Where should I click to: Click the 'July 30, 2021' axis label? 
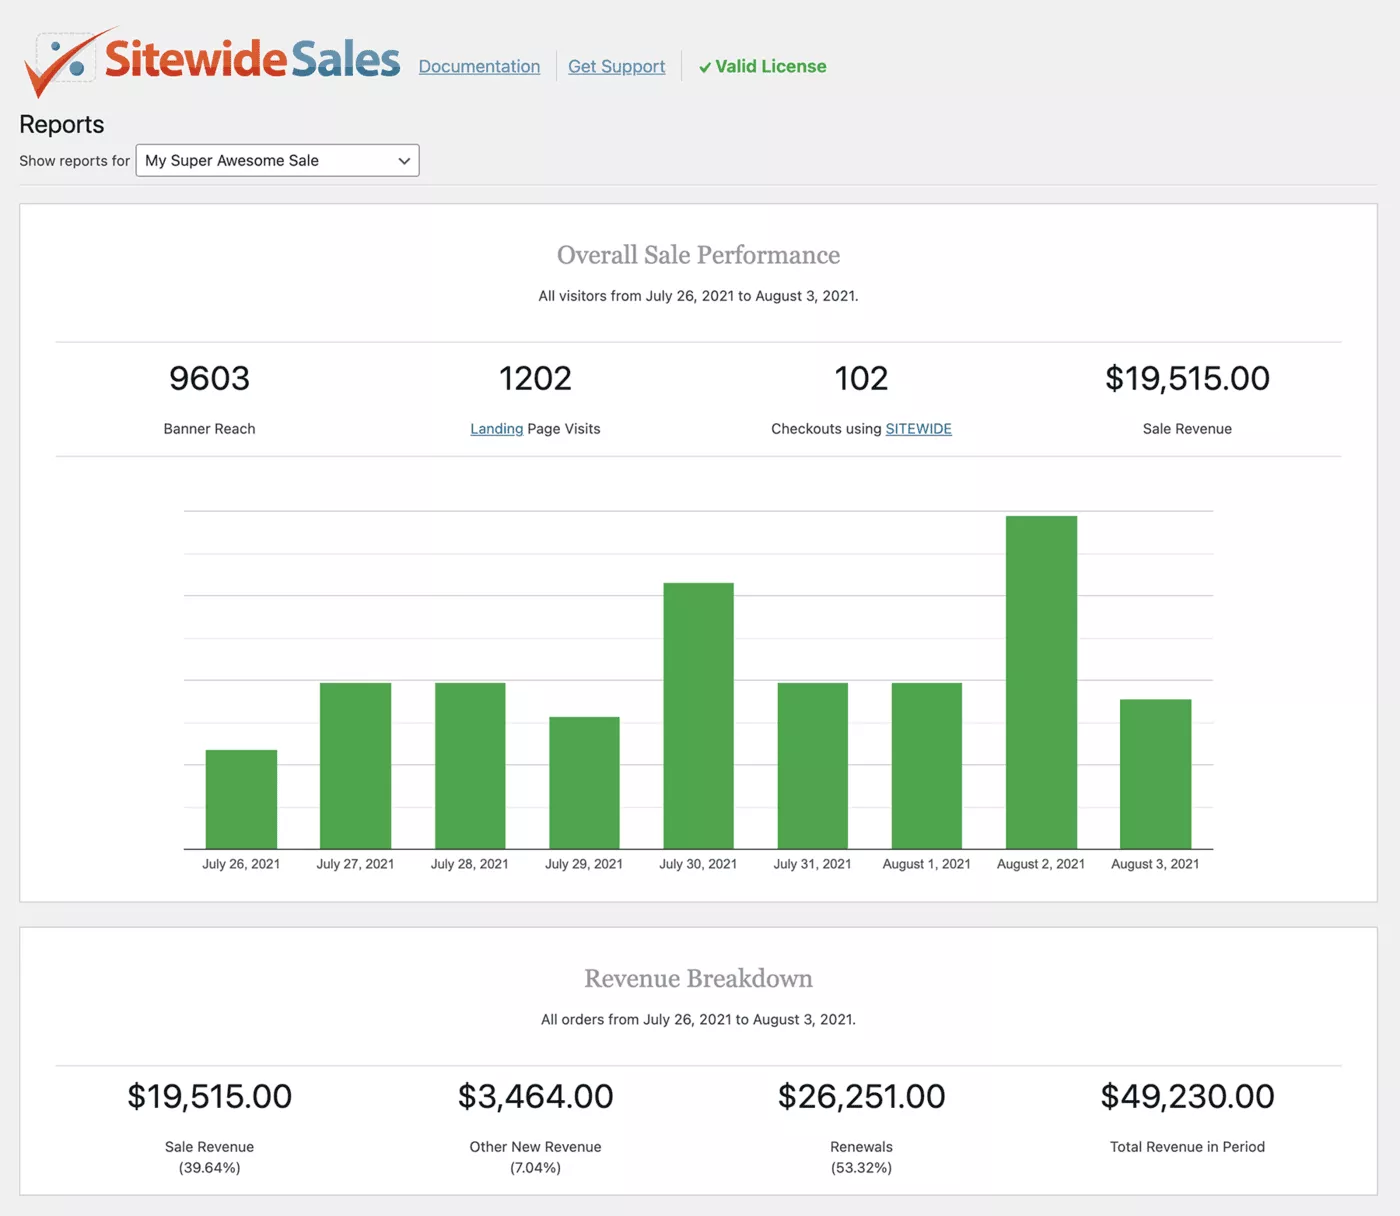point(698,864)
